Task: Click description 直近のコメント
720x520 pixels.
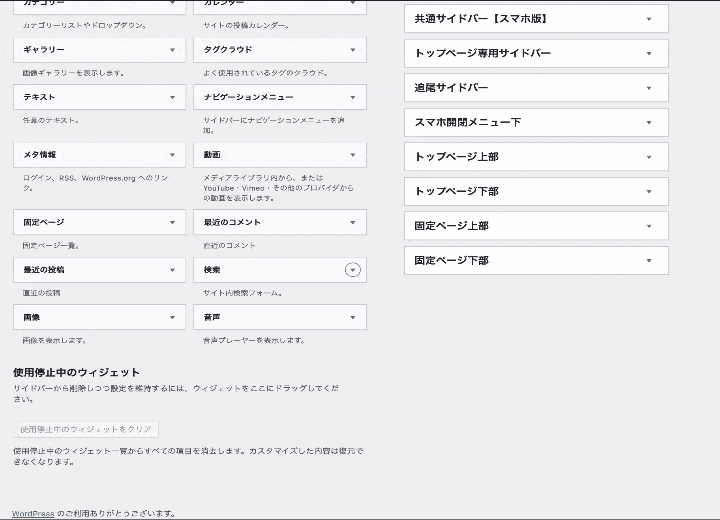Action: click(x=230, y=245)
